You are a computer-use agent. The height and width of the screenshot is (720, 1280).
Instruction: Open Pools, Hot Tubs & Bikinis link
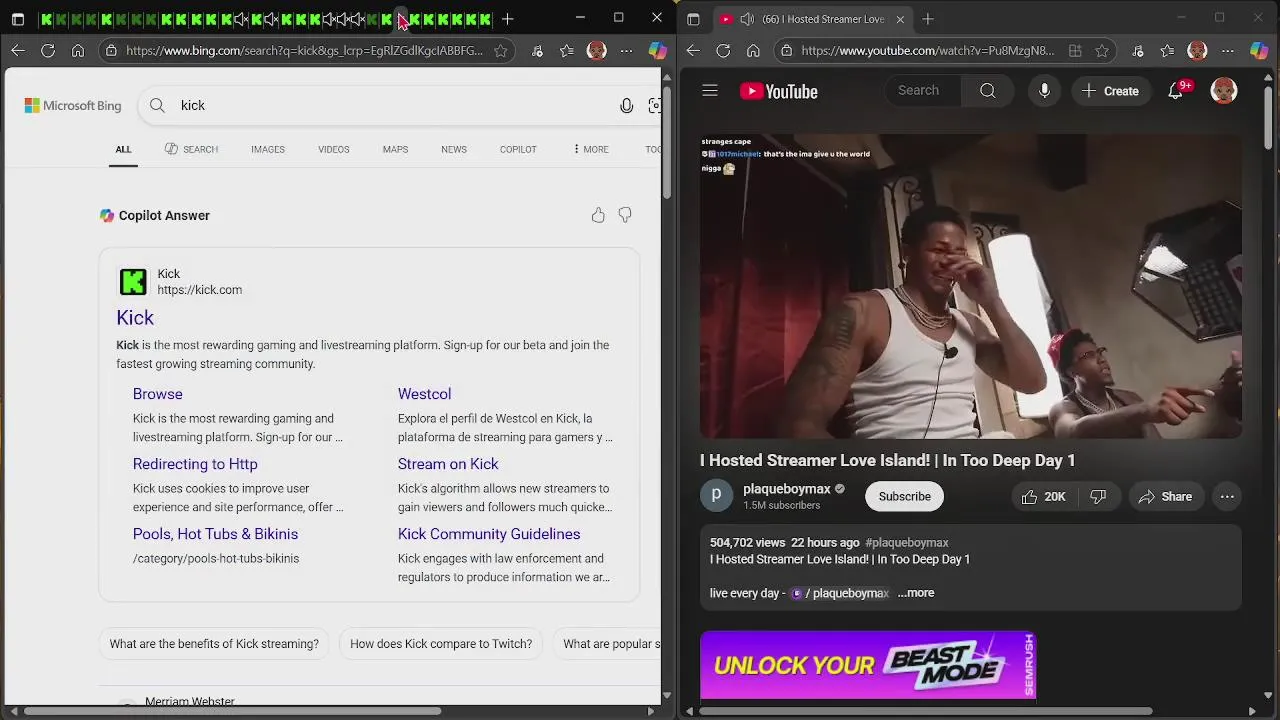point(215,534)
